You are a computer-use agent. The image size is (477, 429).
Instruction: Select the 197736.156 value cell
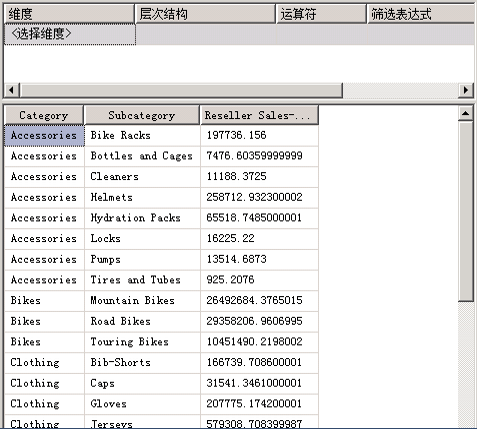pos(259,136)
